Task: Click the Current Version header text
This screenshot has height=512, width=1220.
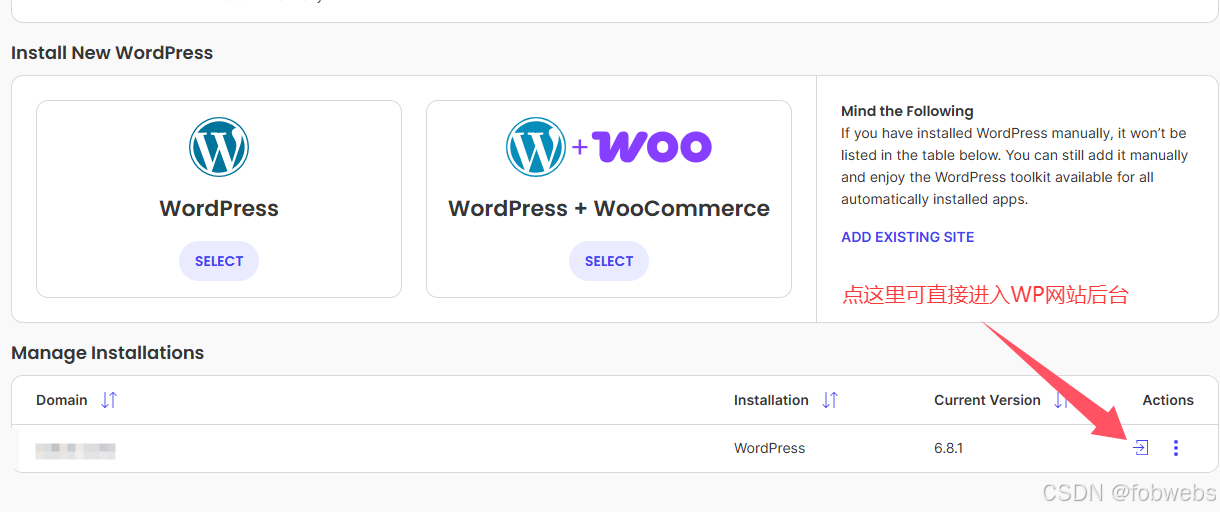Action: click(x=987, y=400)
